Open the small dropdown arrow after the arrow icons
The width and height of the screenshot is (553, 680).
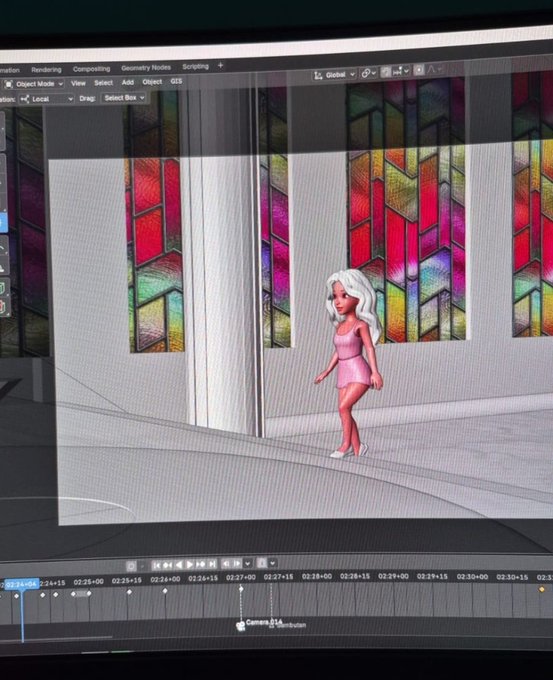(248, 563)
